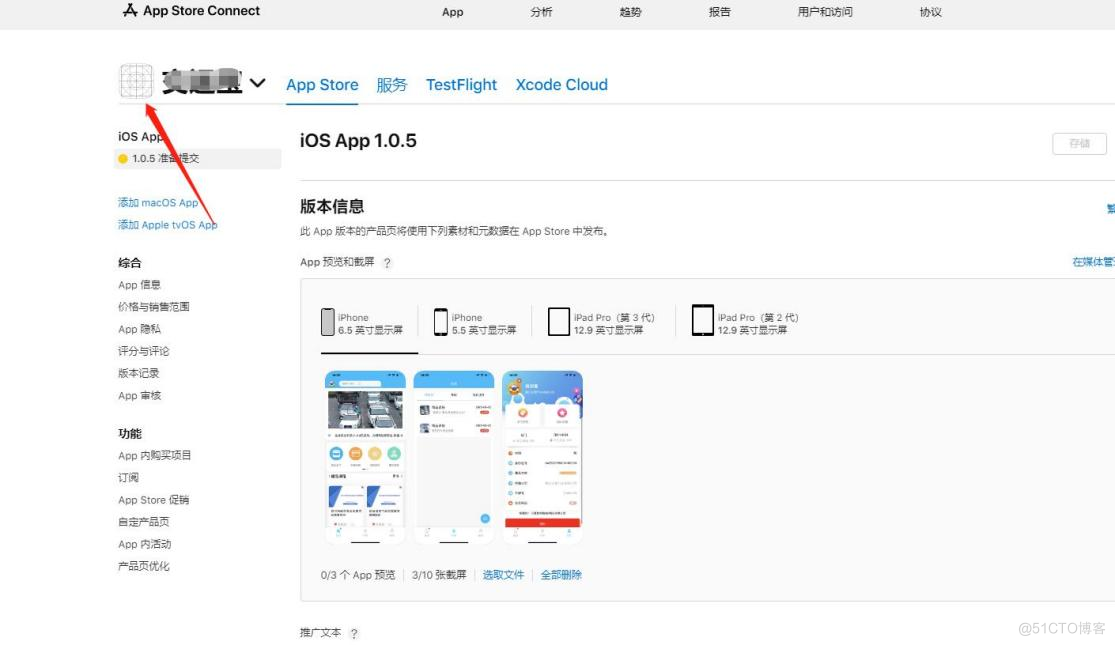Click help icon next to App 预览和截屏
1115x645 pixels.
click(x=387, y=263)
